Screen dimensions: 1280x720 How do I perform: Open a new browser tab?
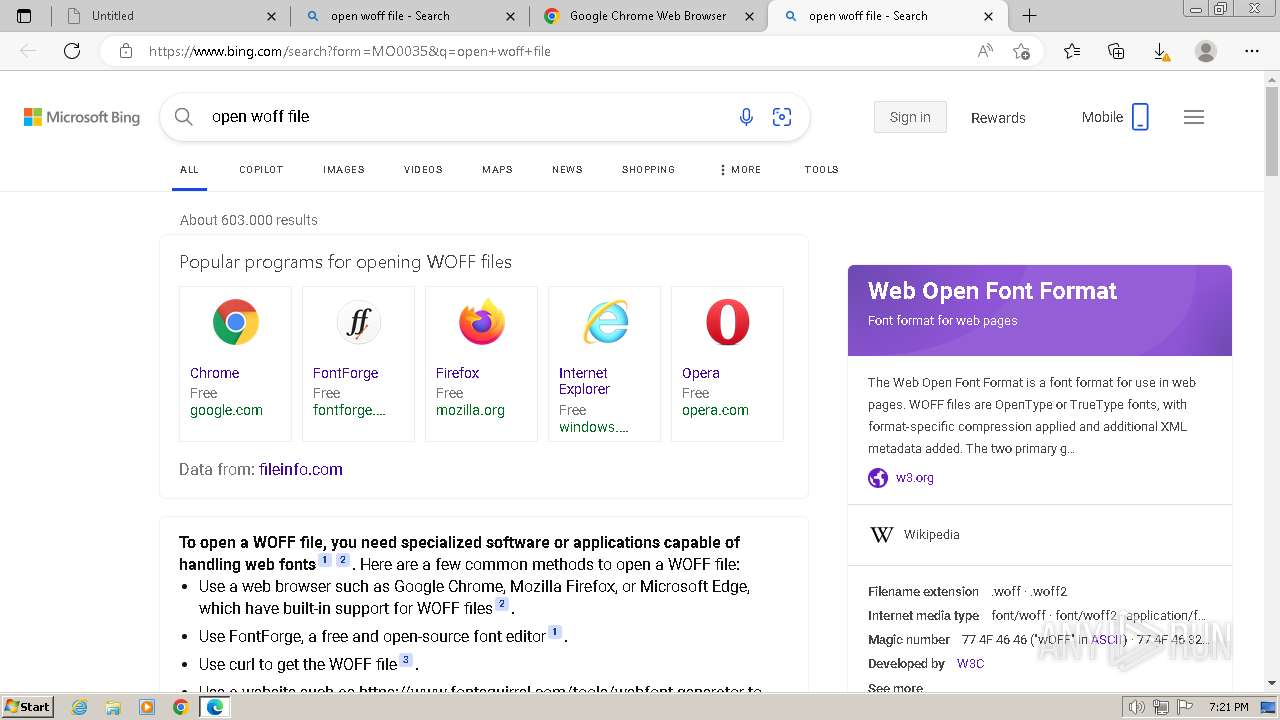[x=1029, y=16]
